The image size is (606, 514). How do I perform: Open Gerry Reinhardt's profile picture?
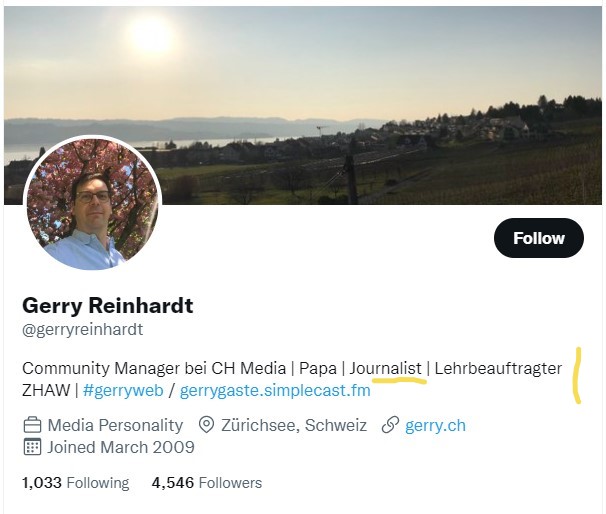tap(92, 204)
